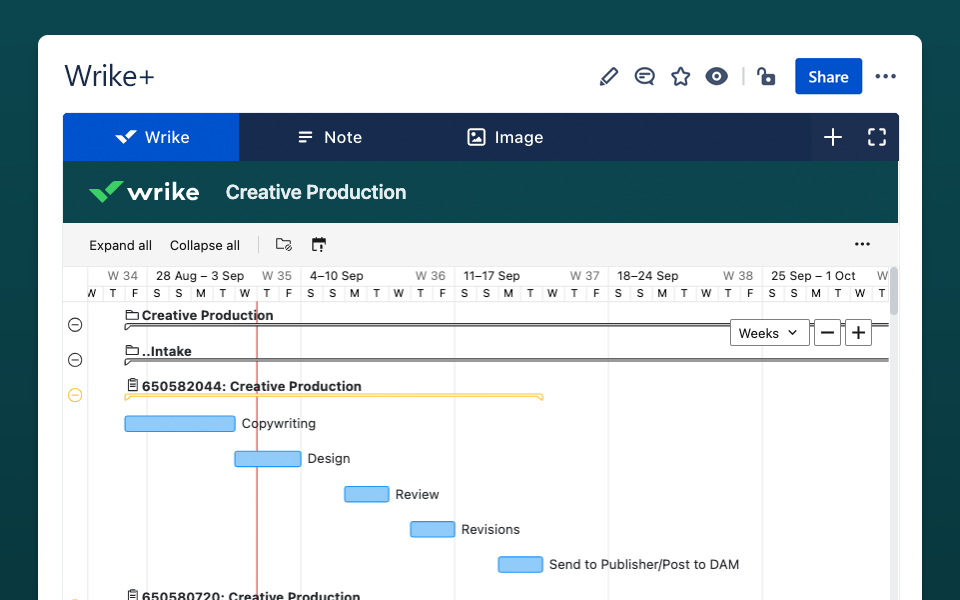Click the W 38 week number
The height and width of the screenshot is (600, 960).
click(738, 276)
